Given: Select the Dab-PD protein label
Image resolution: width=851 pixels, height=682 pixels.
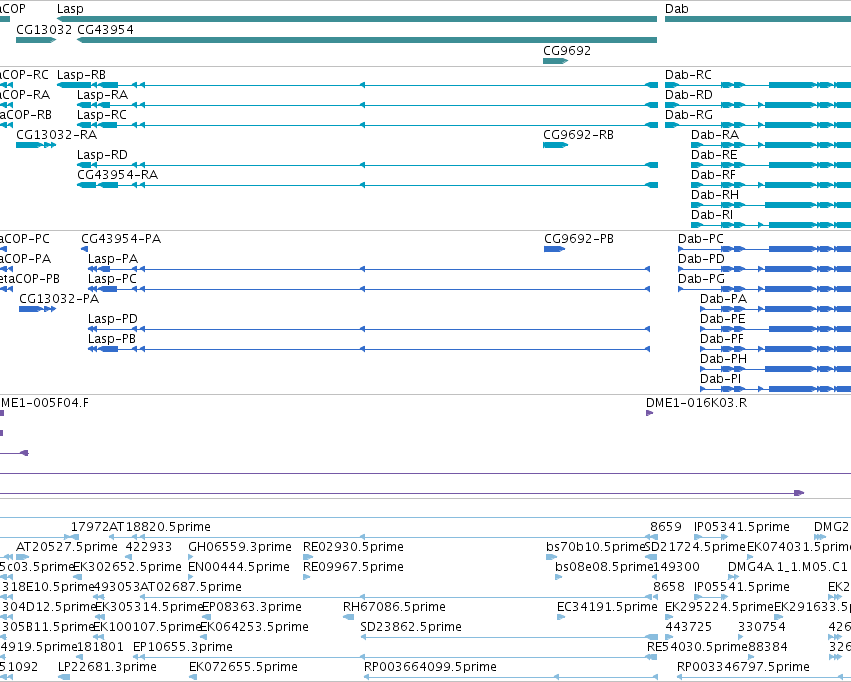Looking at the screenshot, I should point(701,259).
